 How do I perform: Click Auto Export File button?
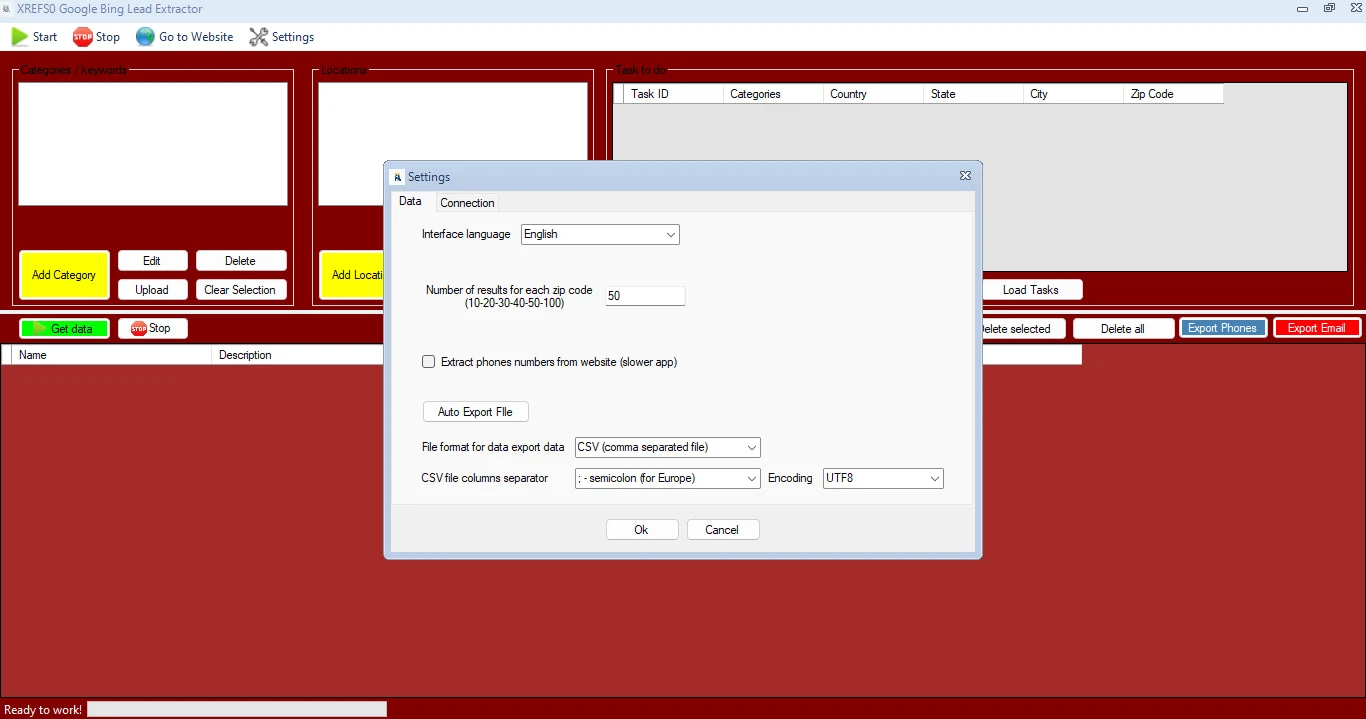(x=475, y=412)
